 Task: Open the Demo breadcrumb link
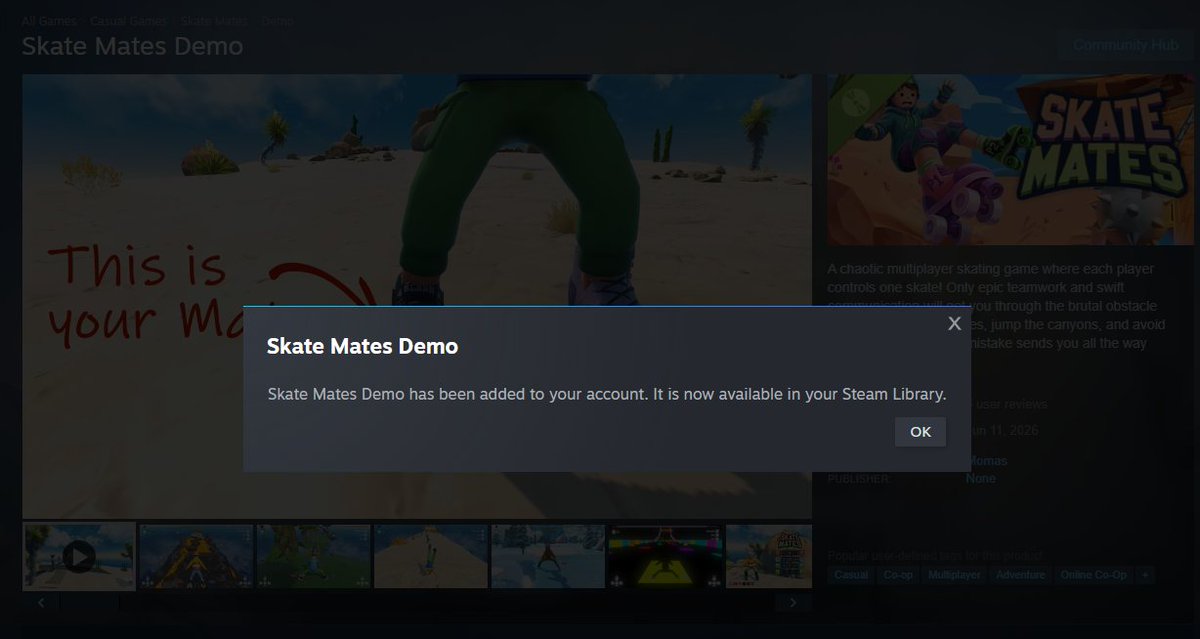click(277, 20)
